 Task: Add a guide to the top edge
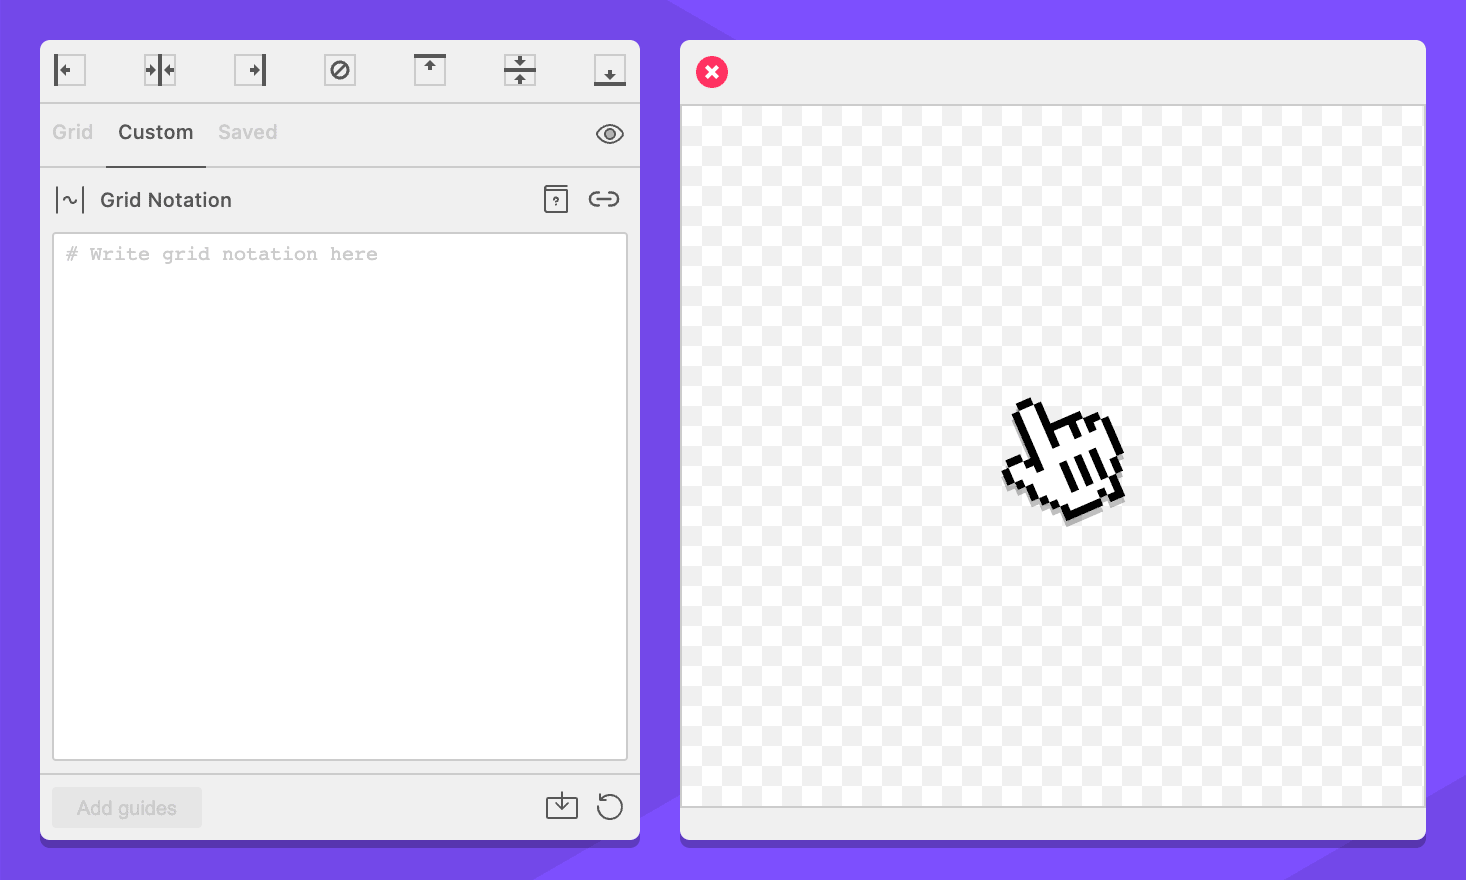[x=430, y=70]
